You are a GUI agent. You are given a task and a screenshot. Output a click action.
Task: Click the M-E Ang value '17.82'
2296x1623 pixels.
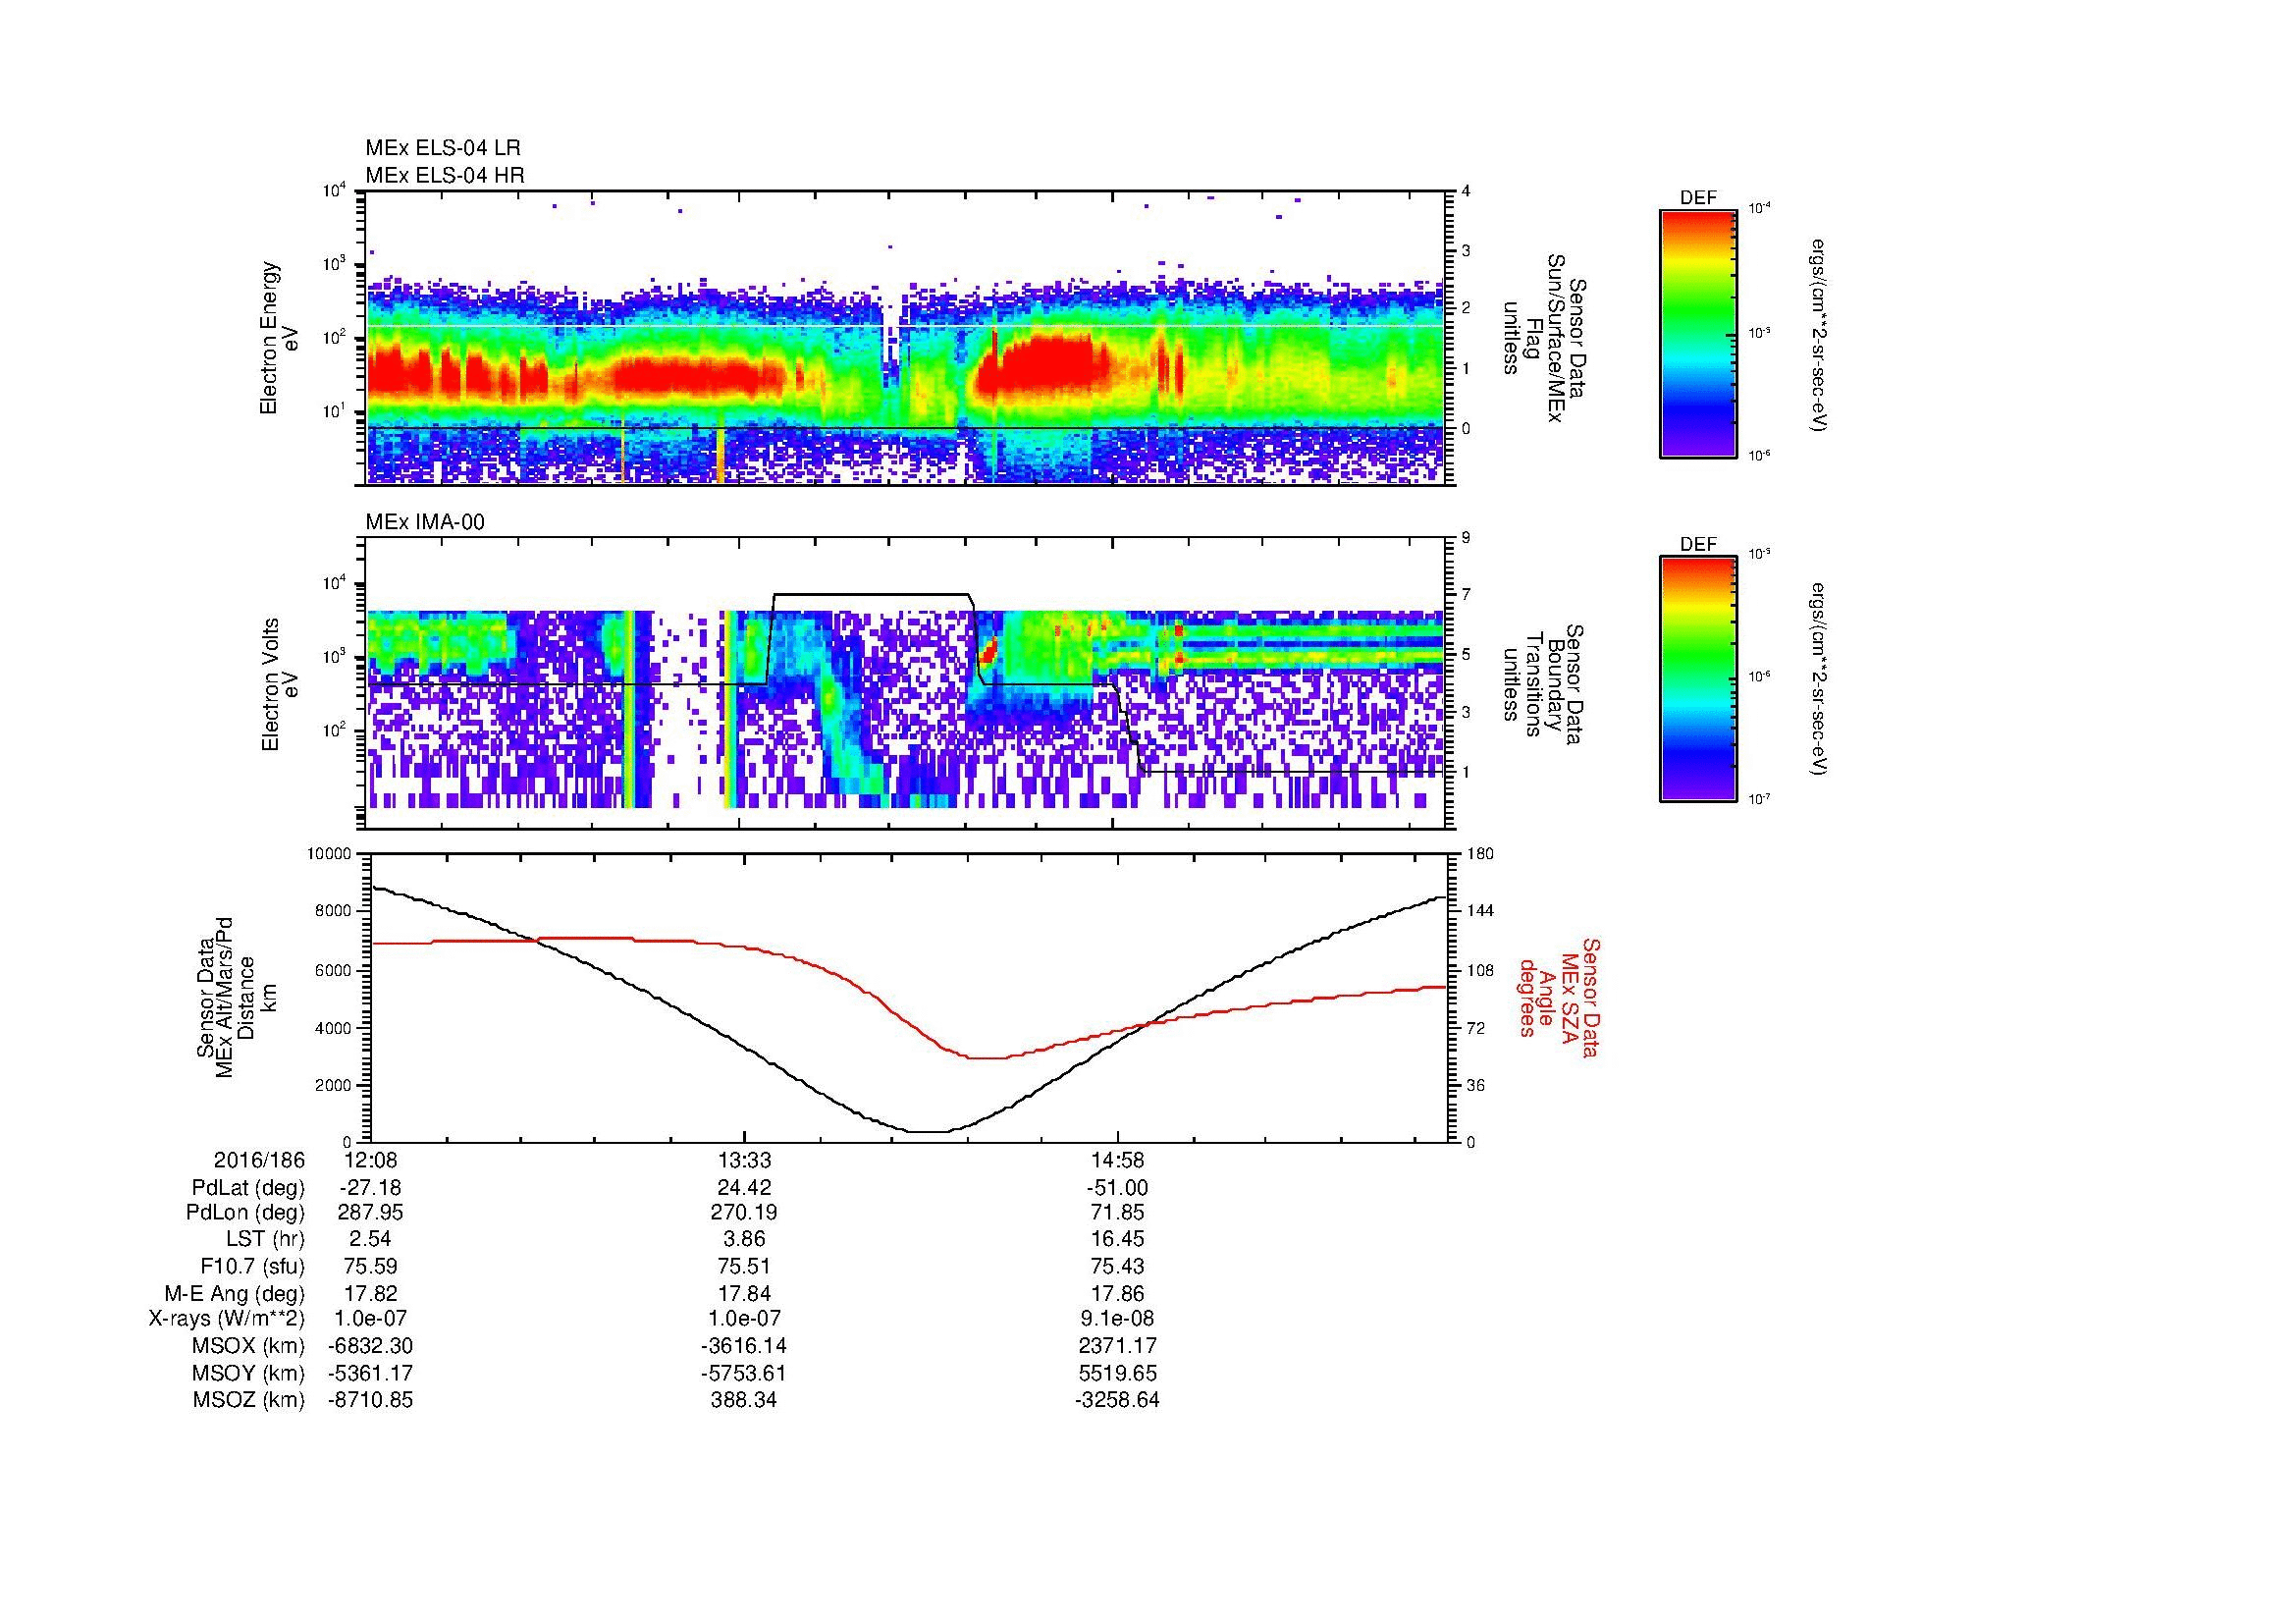(370, 1293)
